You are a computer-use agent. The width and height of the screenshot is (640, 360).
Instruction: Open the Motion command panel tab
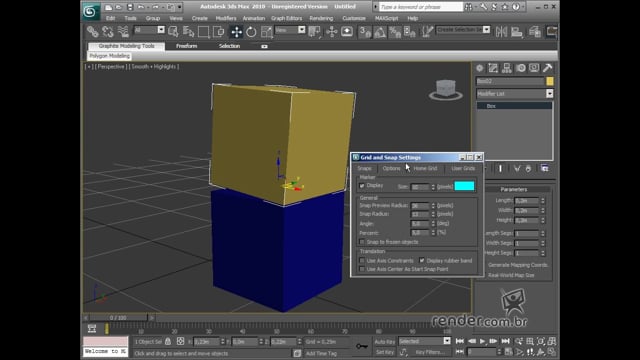520,68
